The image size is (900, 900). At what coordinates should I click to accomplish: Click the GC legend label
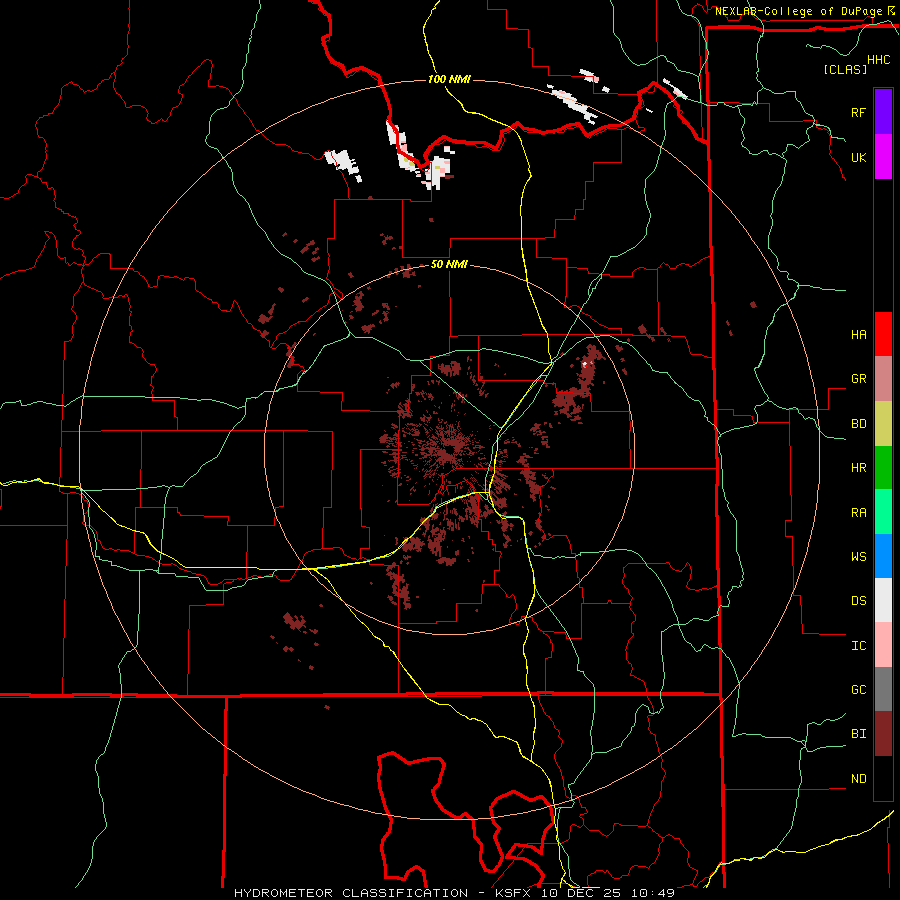(x=858, y=690)
